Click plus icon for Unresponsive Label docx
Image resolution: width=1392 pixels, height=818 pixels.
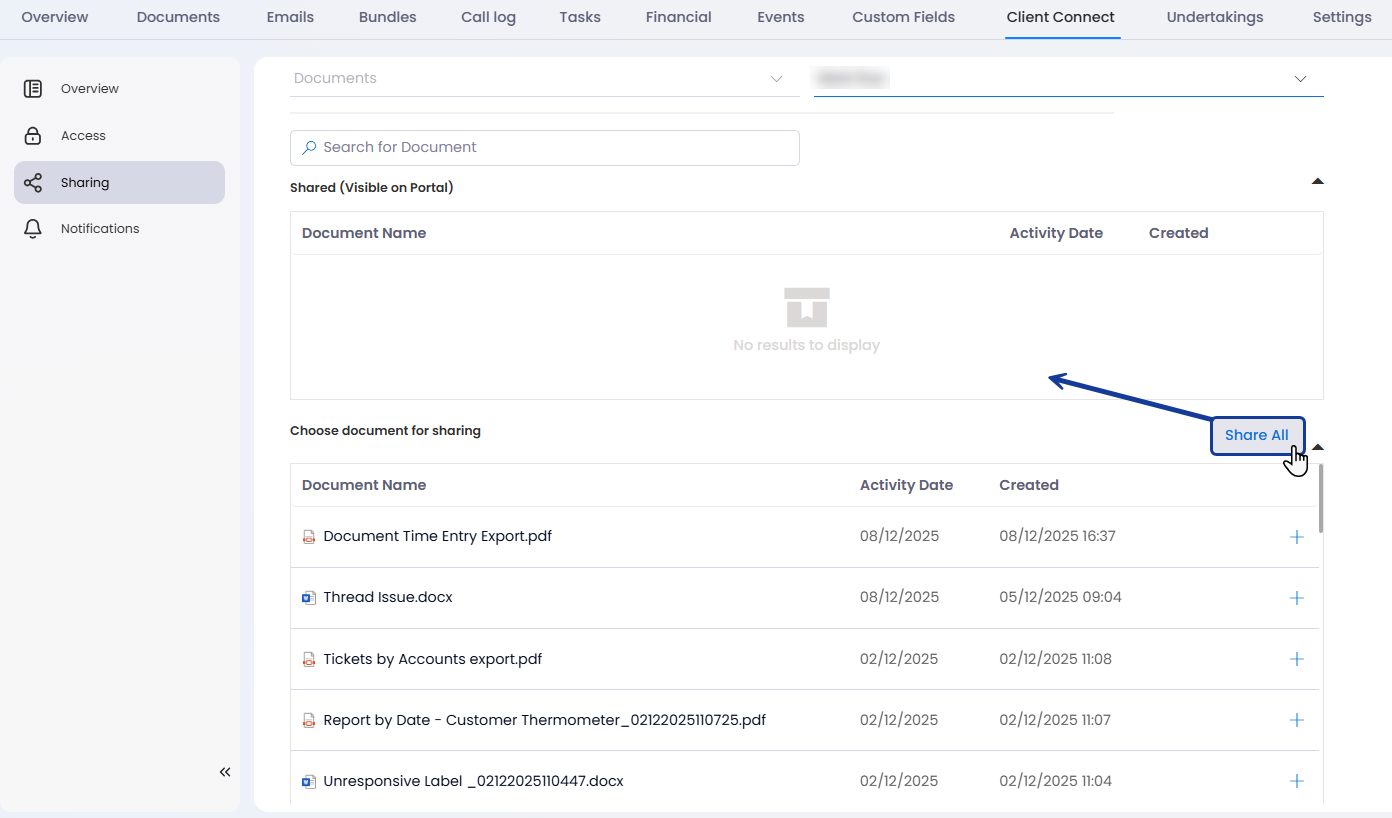click(1297, 781)
